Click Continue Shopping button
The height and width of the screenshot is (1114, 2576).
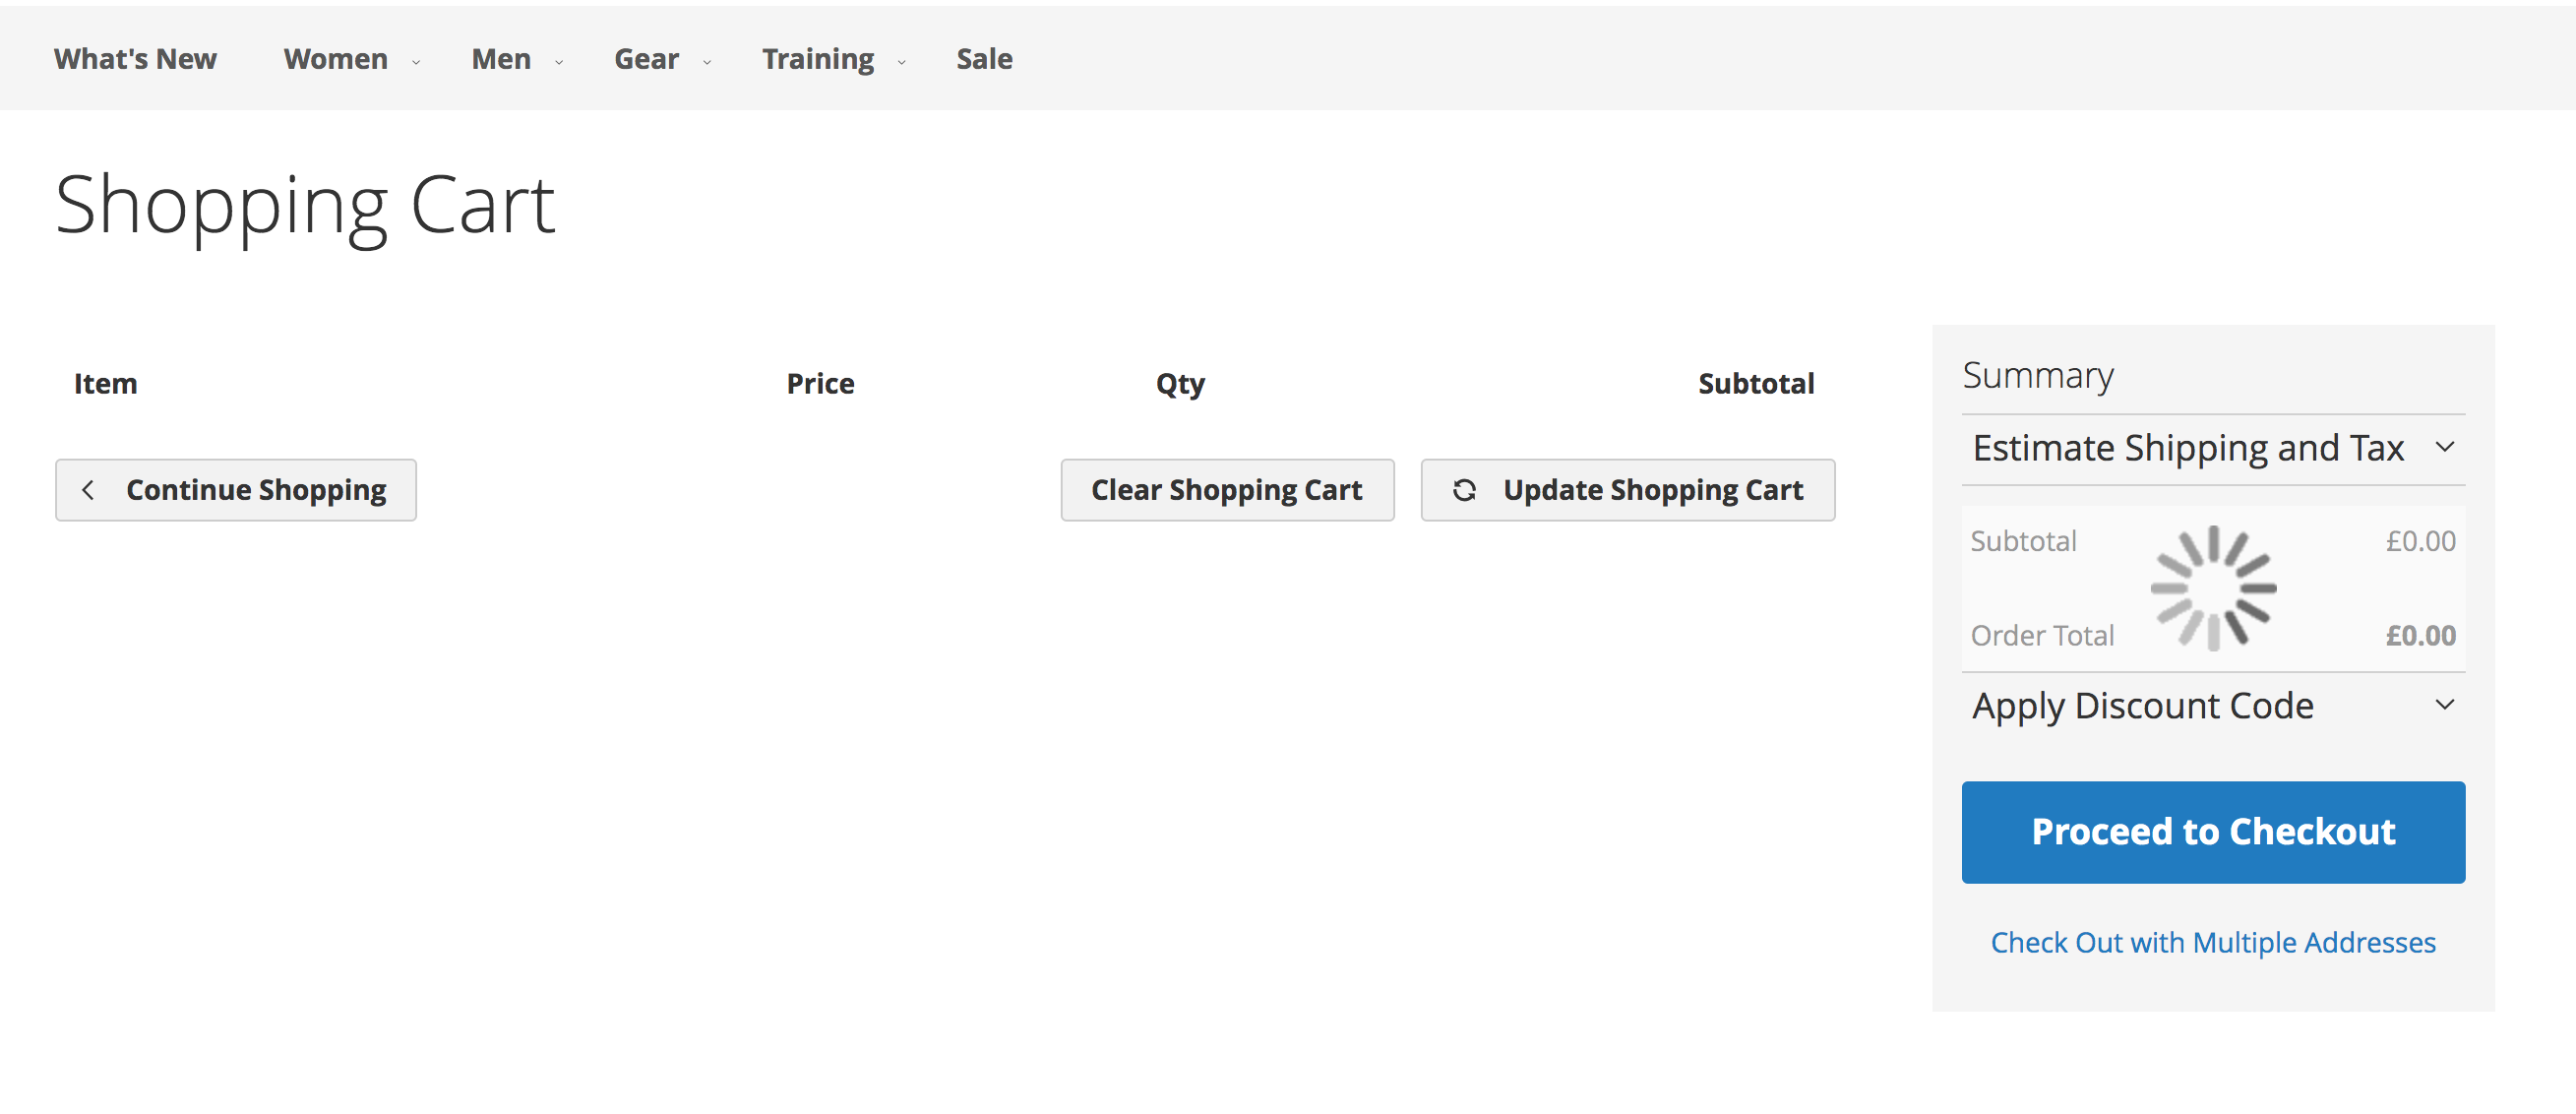(x=236, y=488)
